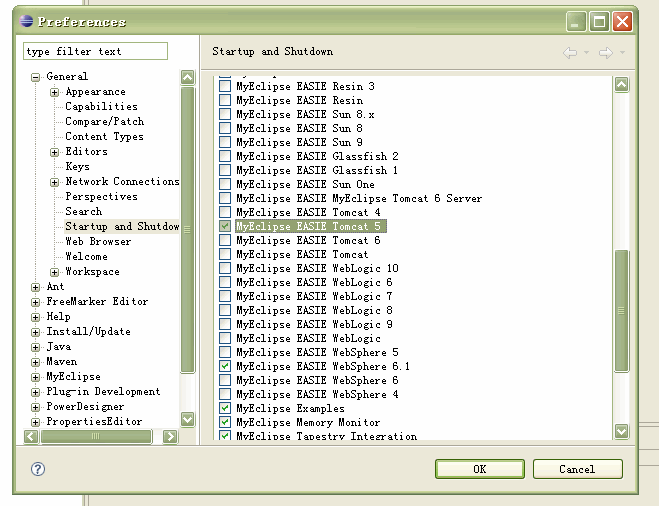
Task: Close the Preferences dialog
Action: point(622,21)
